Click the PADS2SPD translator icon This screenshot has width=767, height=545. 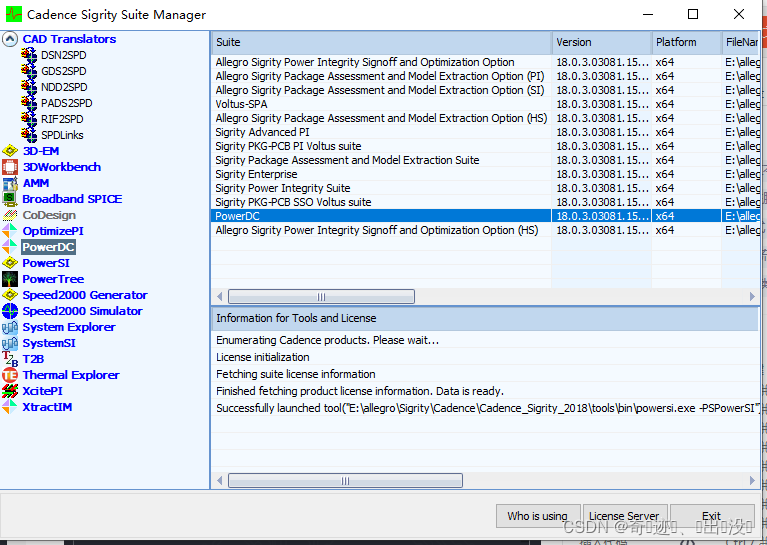pyautogui.click(x=29, y=103)
